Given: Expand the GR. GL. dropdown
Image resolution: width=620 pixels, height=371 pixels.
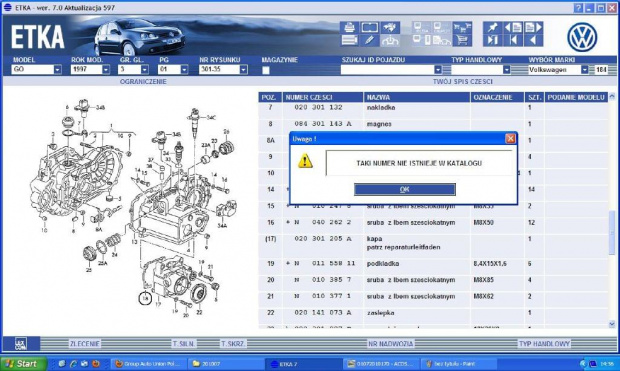Looking at the screenshot, I should (x=145, y=70).
